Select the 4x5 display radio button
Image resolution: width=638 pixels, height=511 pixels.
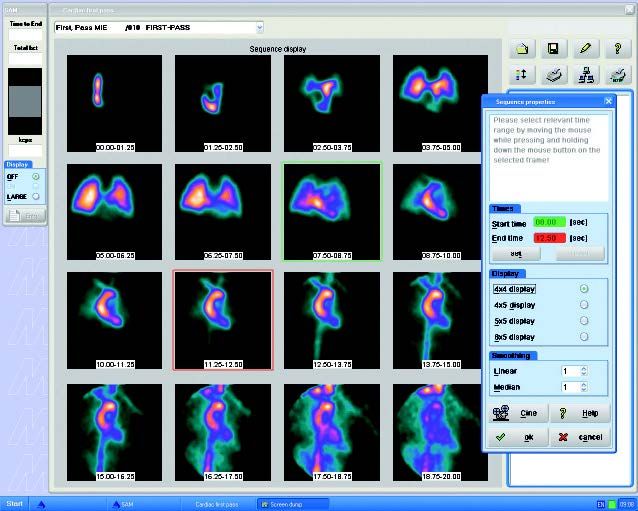[584, 304]
